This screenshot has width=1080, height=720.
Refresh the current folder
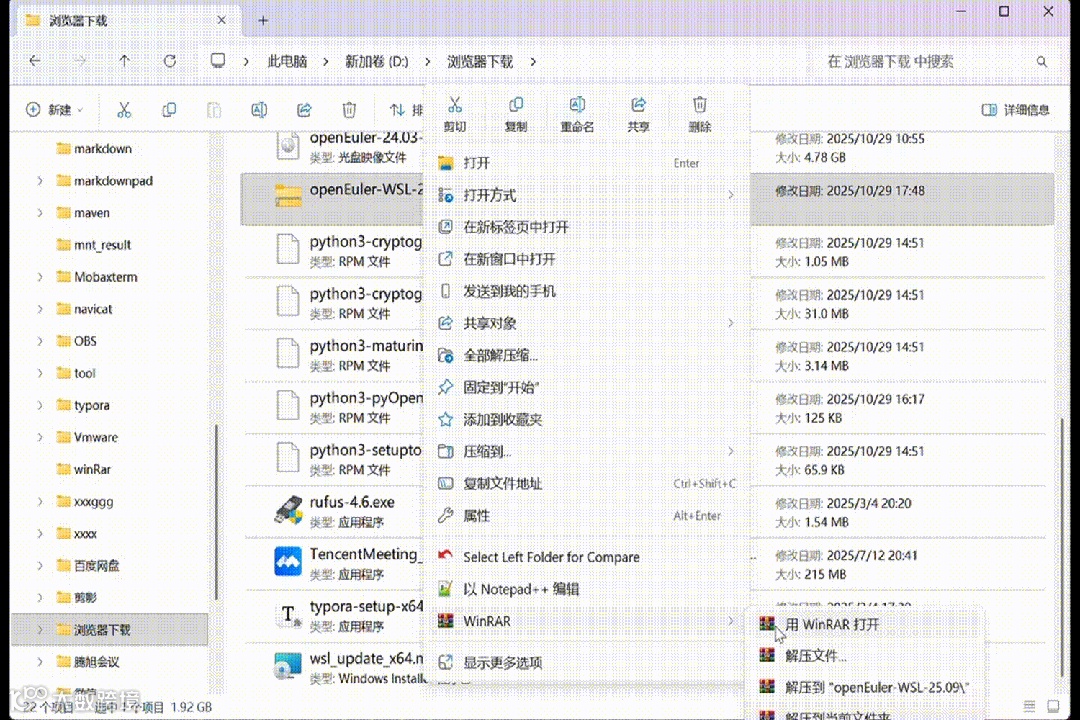(x=169, y=61)
